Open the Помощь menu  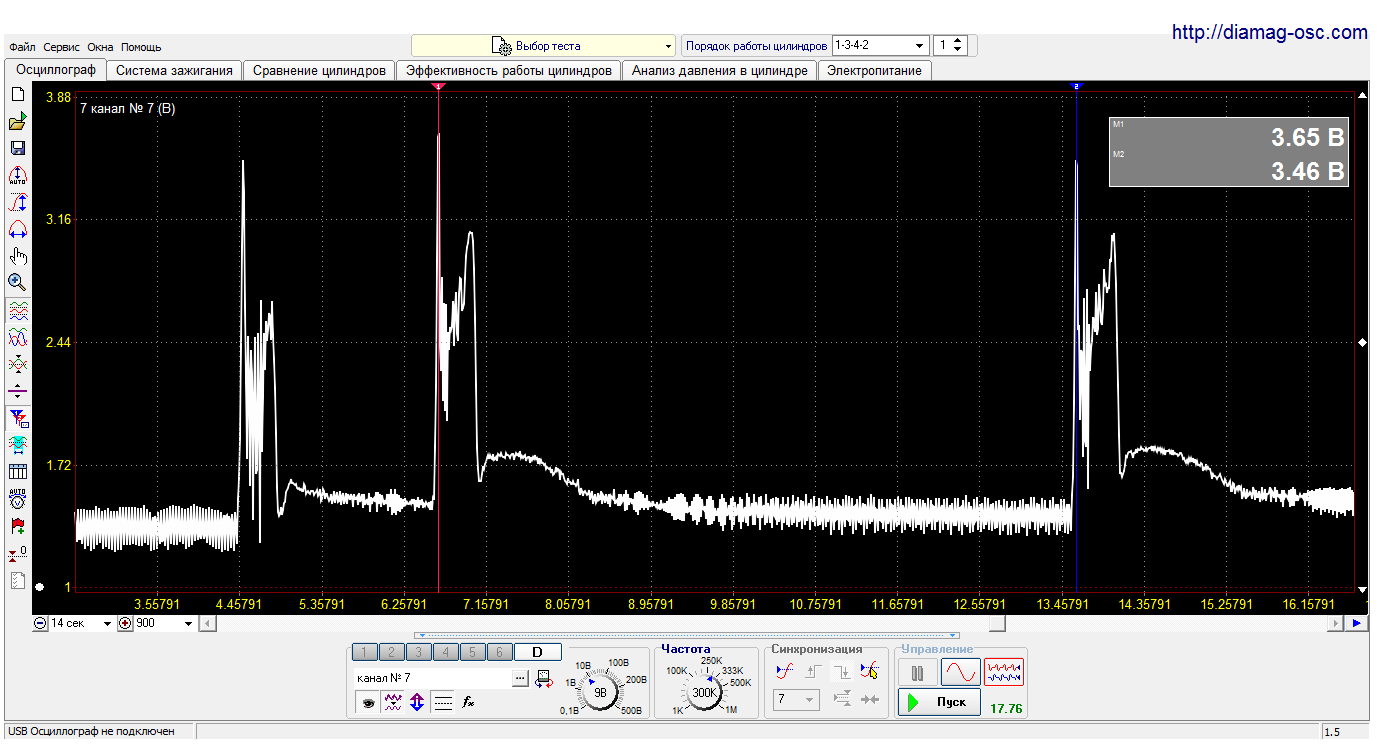[141, 47]
